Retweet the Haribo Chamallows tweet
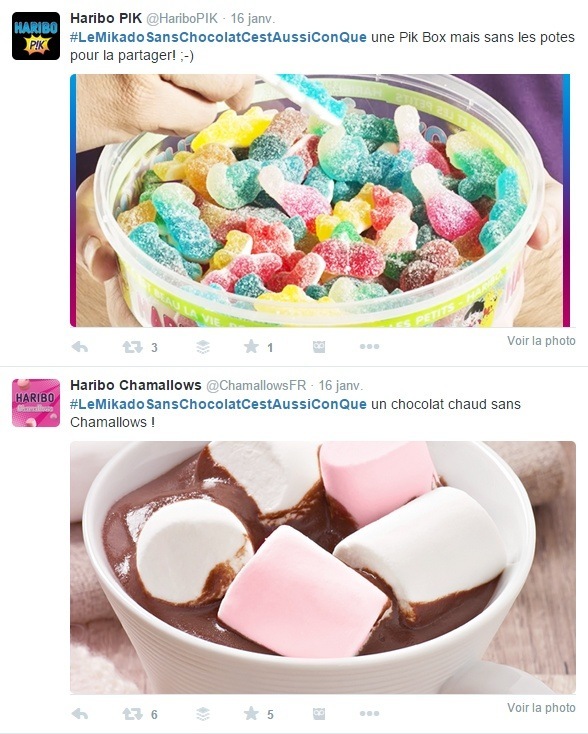The height and width of the screenshot is (734, 588). (x=132, y=714)
